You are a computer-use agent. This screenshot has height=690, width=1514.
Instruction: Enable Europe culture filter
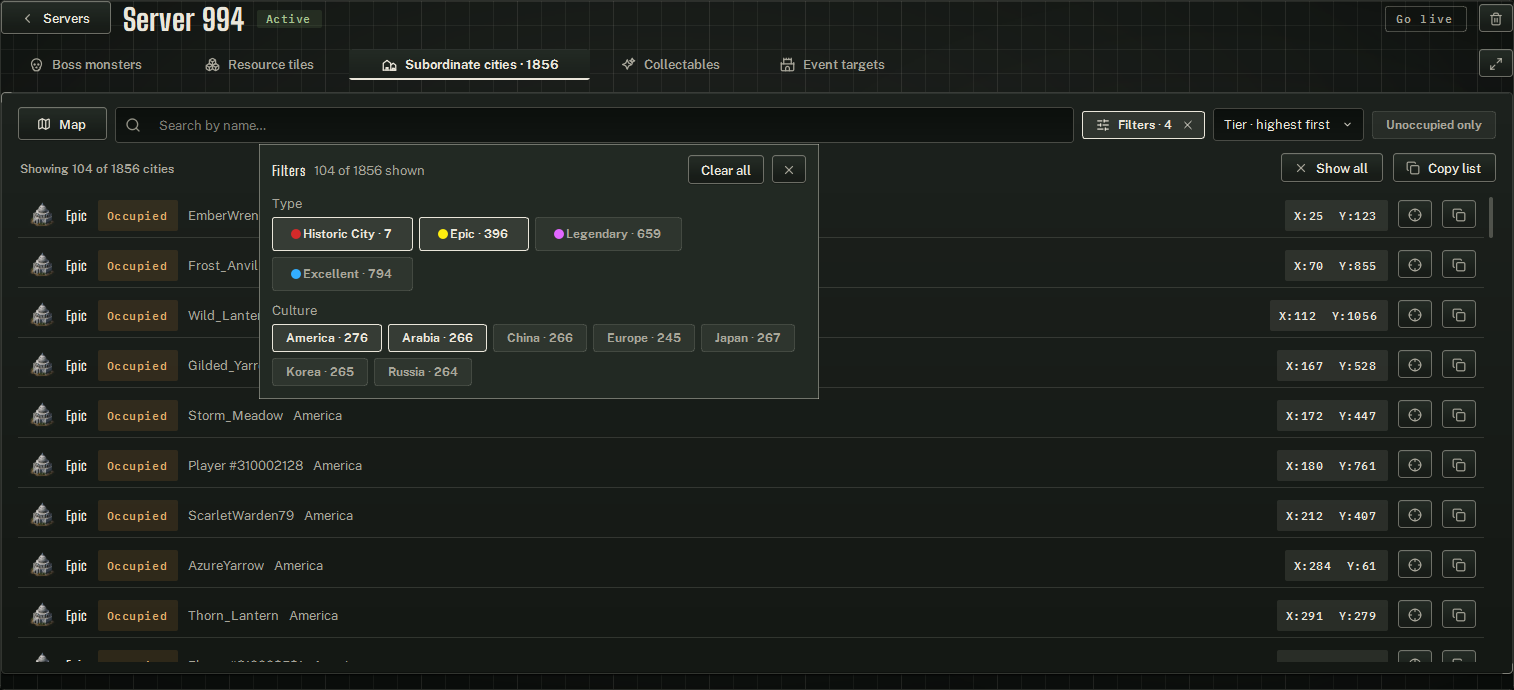point(644,338)
